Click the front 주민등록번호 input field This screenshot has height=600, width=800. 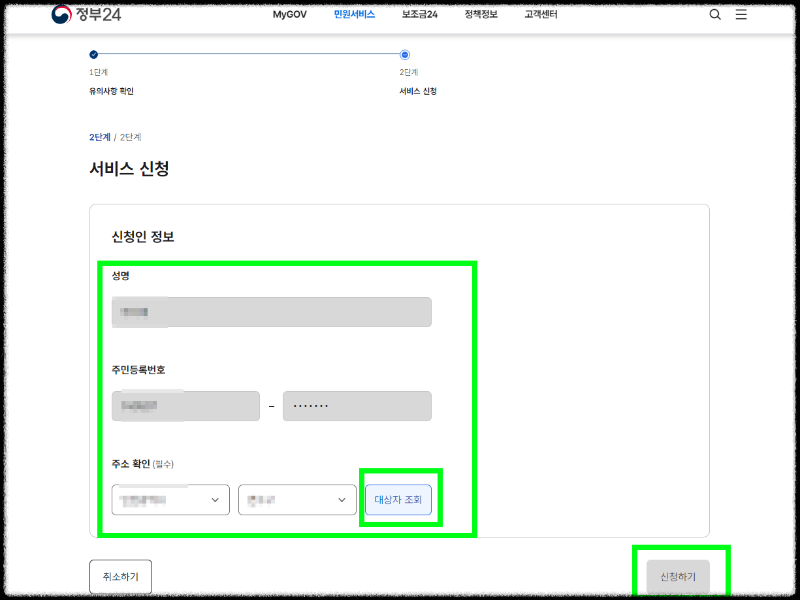point(185,405)
